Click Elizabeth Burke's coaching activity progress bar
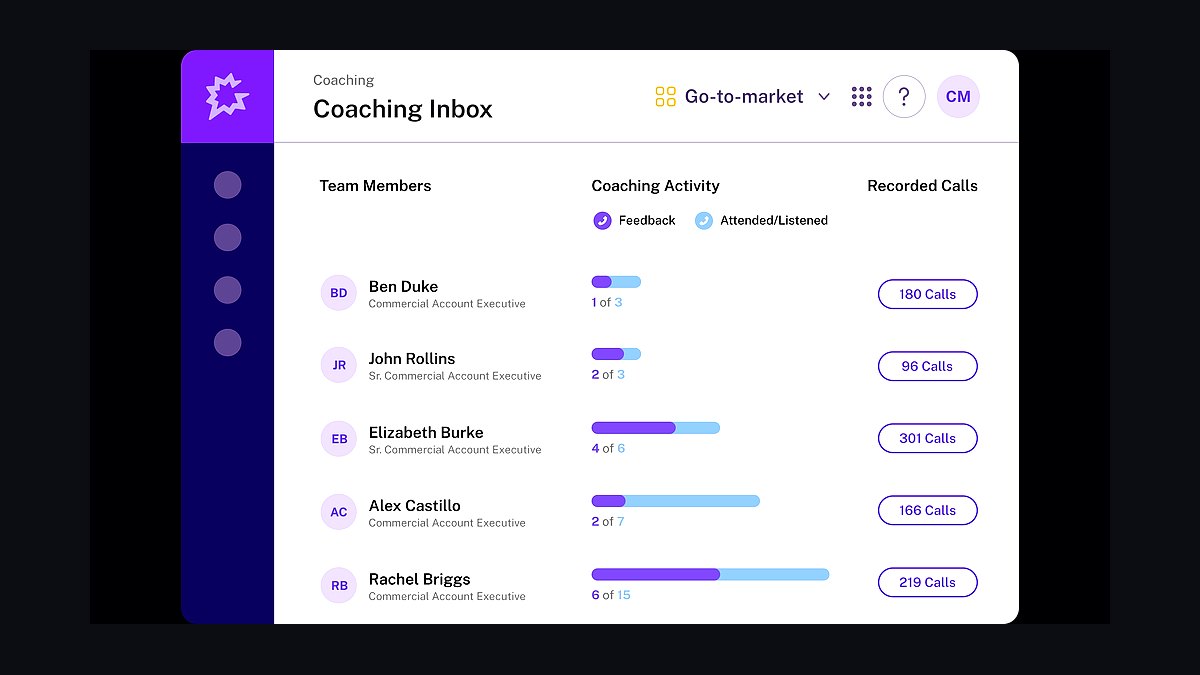1200x675 pixels. point(655,428)
